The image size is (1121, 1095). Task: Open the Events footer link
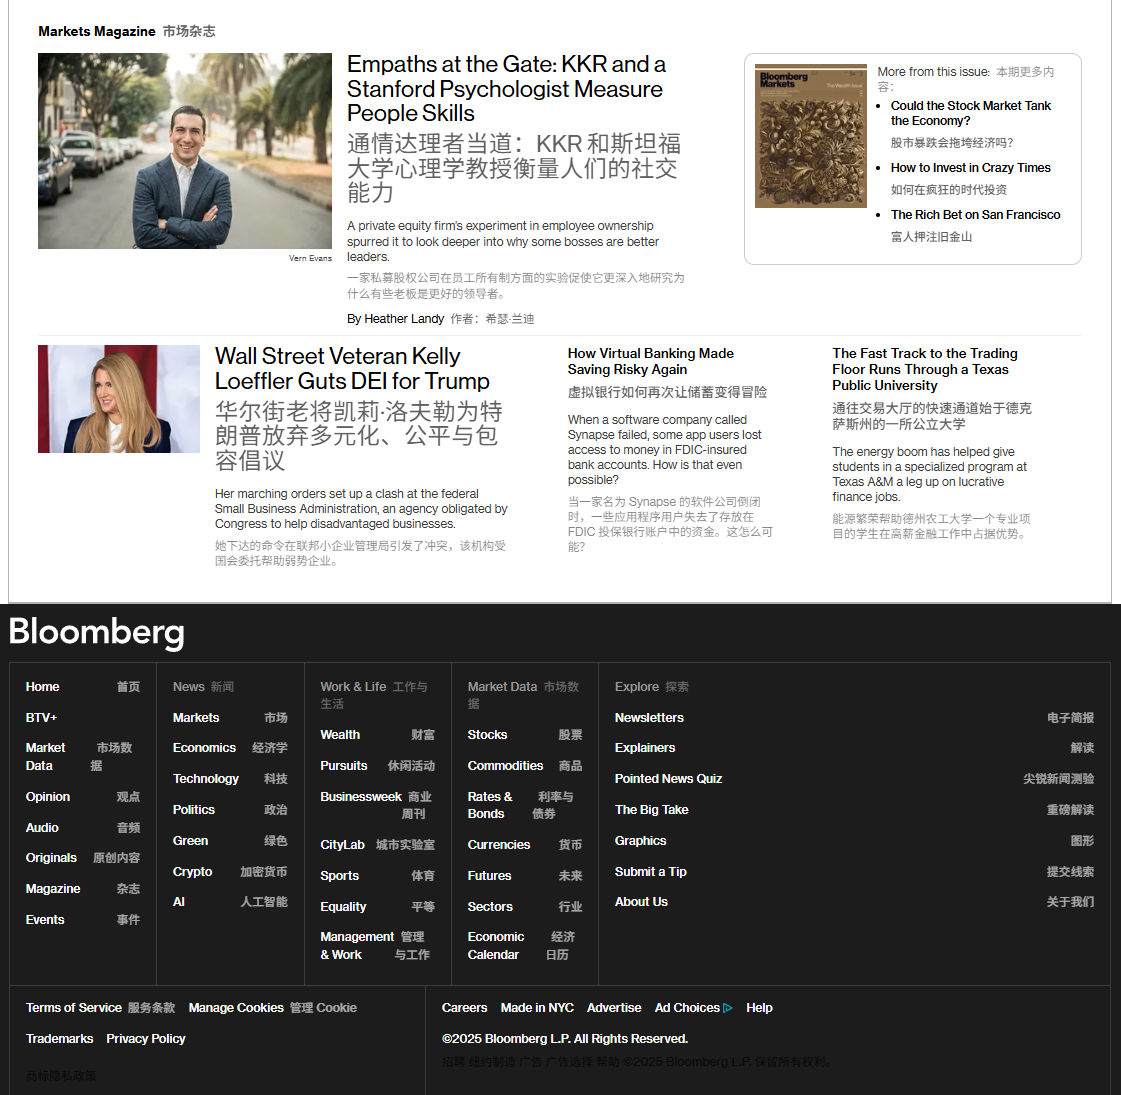(x=45, y=920)
